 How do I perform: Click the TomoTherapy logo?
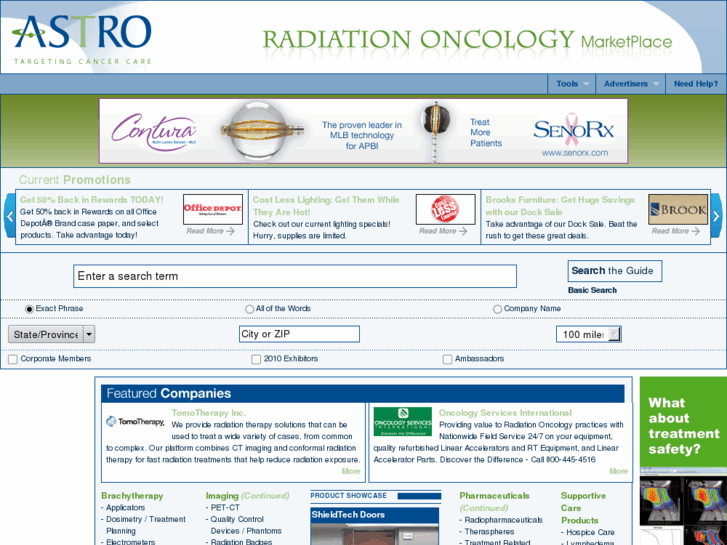(135, 422)
